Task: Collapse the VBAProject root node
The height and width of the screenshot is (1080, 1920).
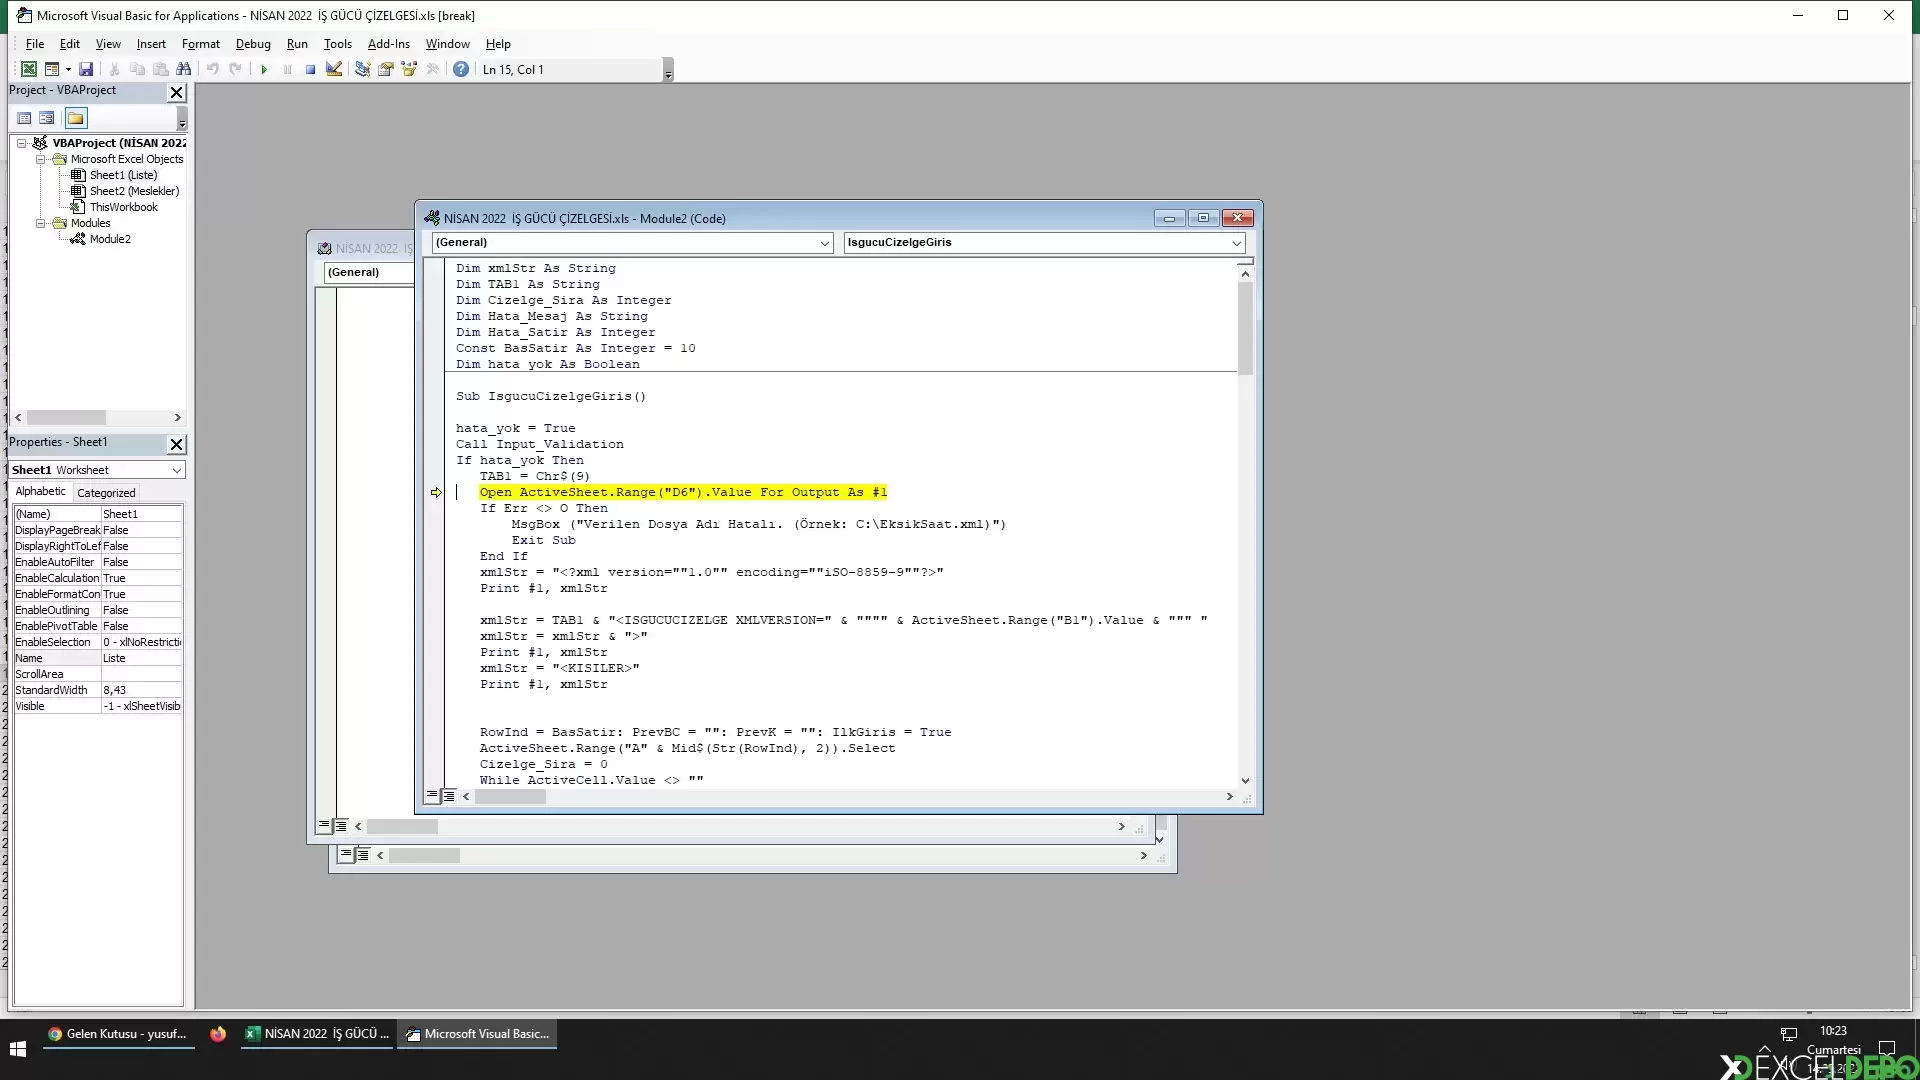Action: click(x=21, y=143)
